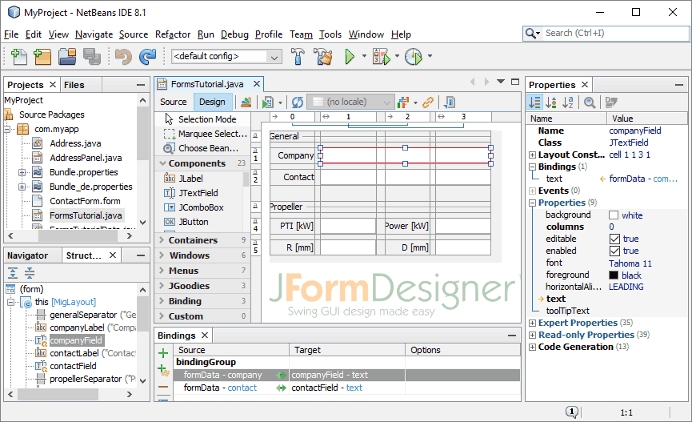Expand the Containers palette category
The image size is (692, 422).
coord(193,240)
